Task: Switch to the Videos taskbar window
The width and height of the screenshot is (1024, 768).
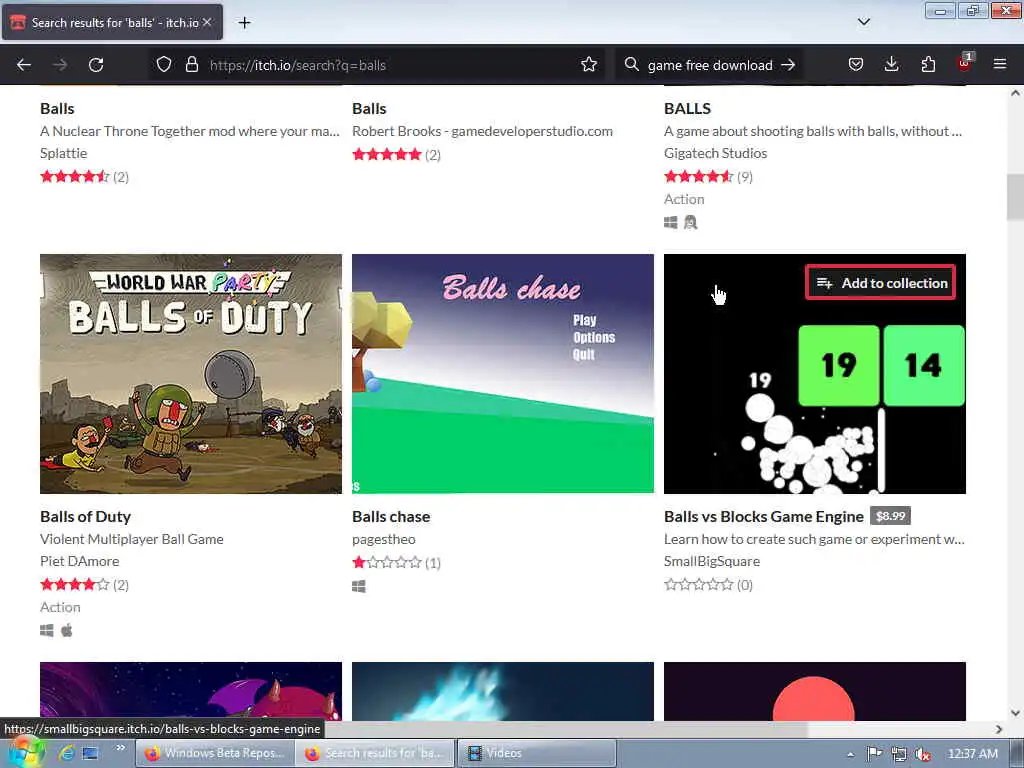Action: coord(536,753)
